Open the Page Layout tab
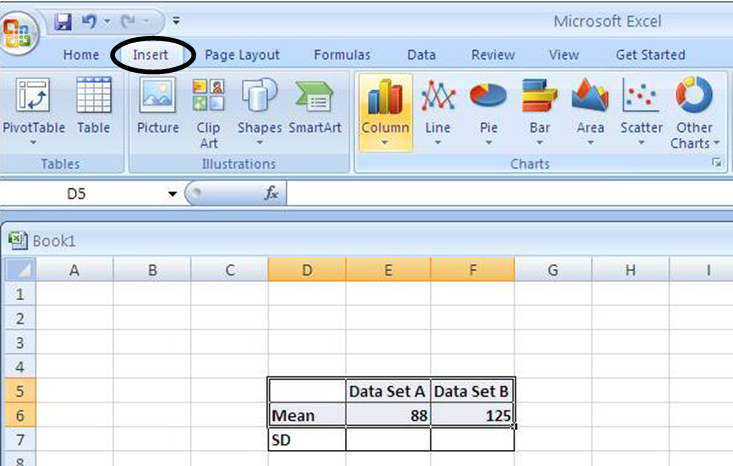Image resolution: width=733 pixels, height=466 pixels. tap(242, 55)
